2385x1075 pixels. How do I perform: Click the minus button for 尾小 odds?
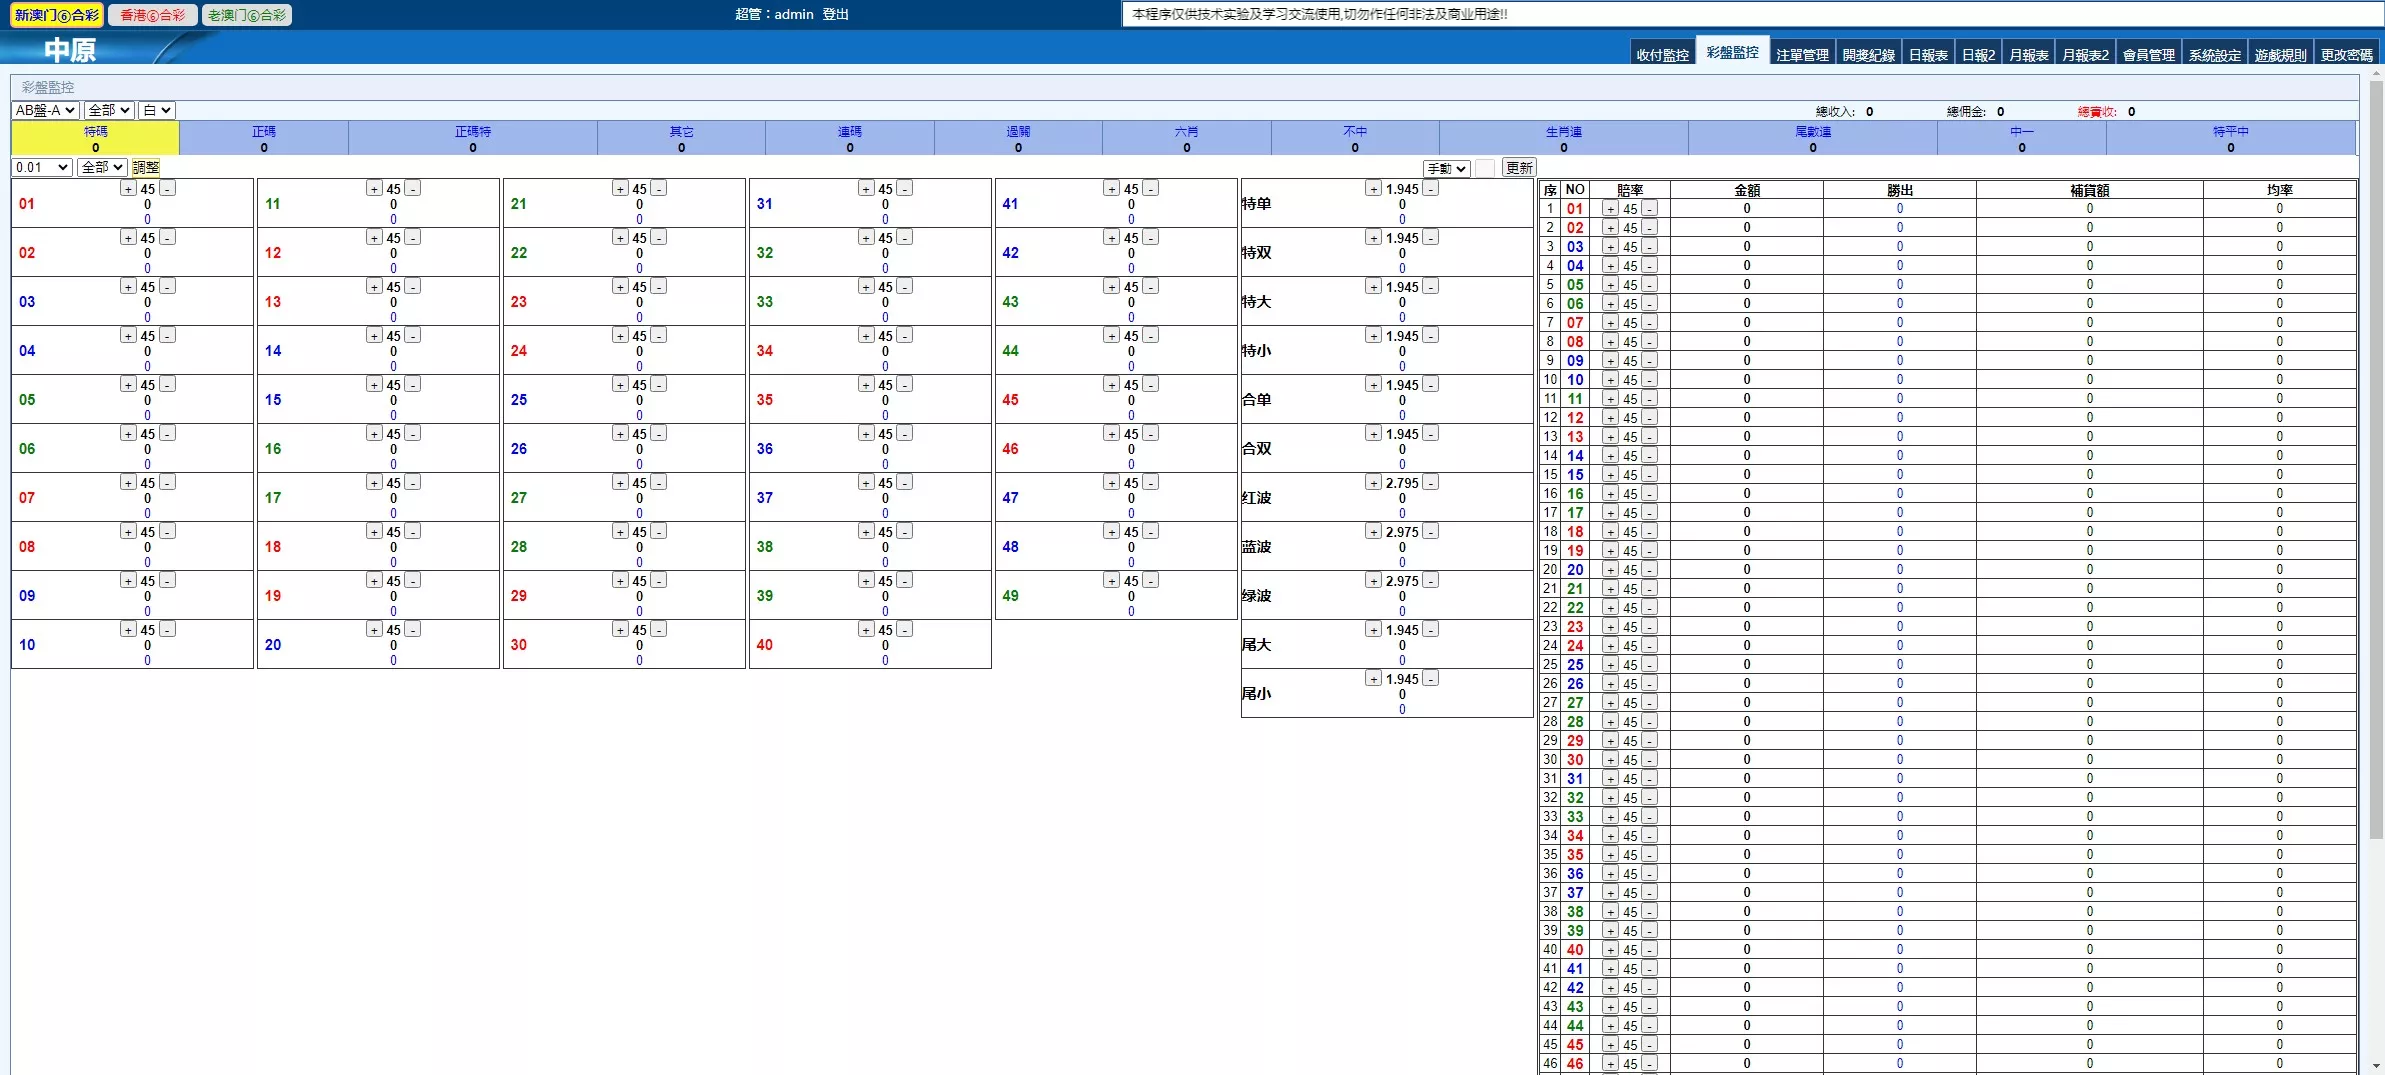pos(1431,679)
